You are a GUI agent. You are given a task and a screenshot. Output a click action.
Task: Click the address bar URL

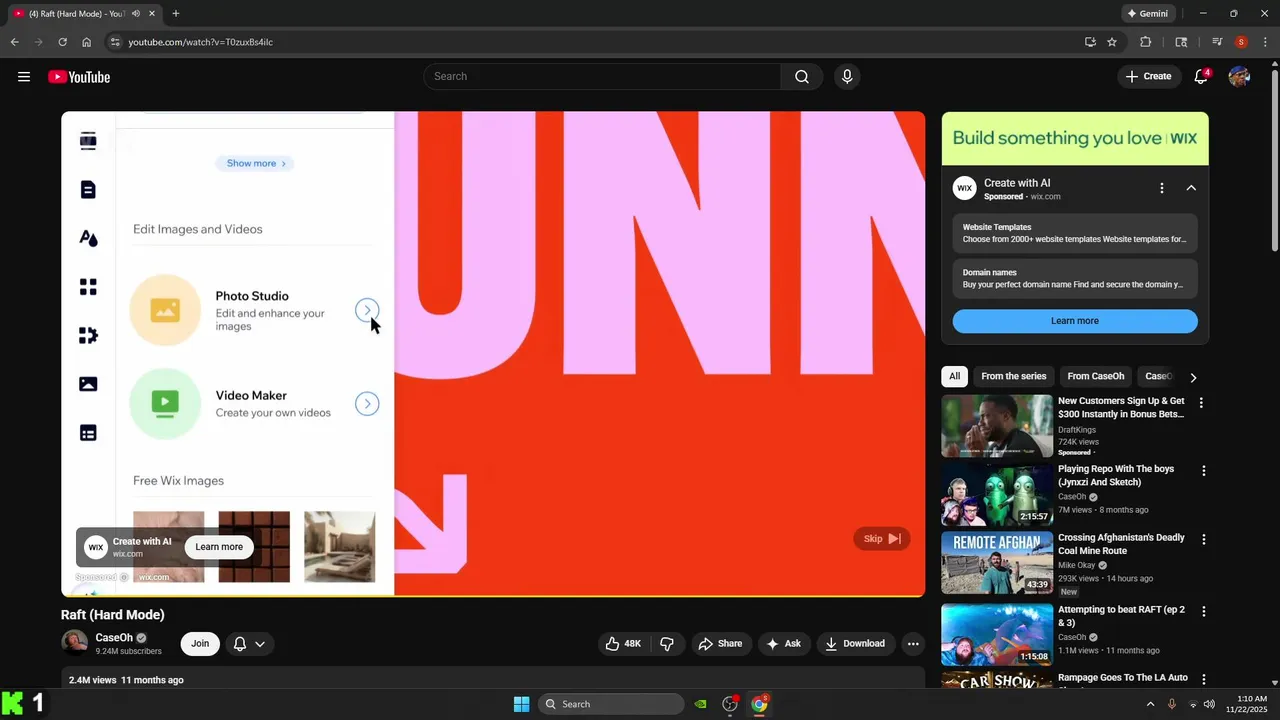point(201,42)
